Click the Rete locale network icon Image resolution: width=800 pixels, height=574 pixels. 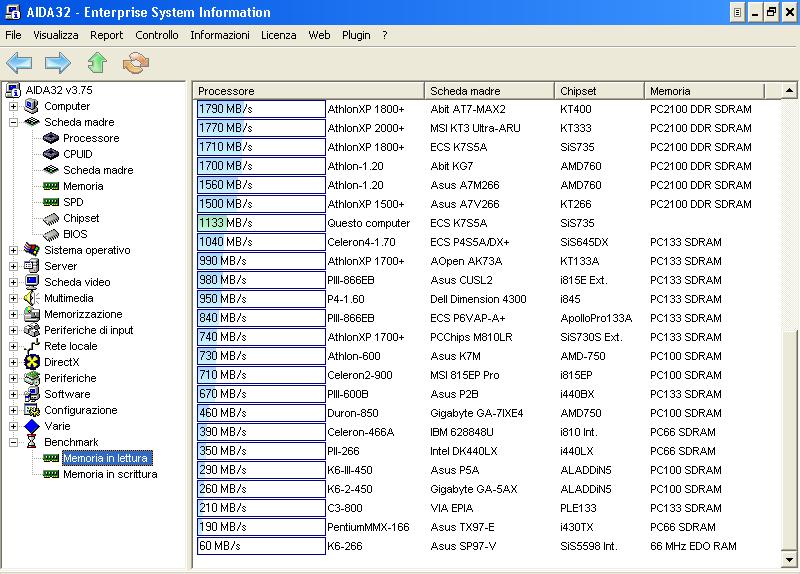[32, 346]
